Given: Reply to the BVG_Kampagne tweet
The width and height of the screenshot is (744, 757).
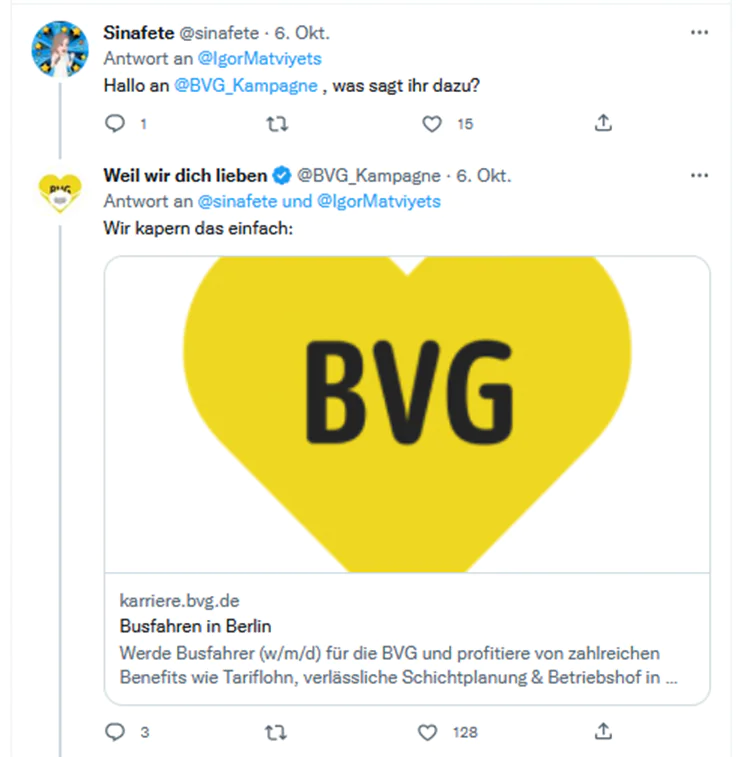Looking at the screenshot, I should click(116, 732).
